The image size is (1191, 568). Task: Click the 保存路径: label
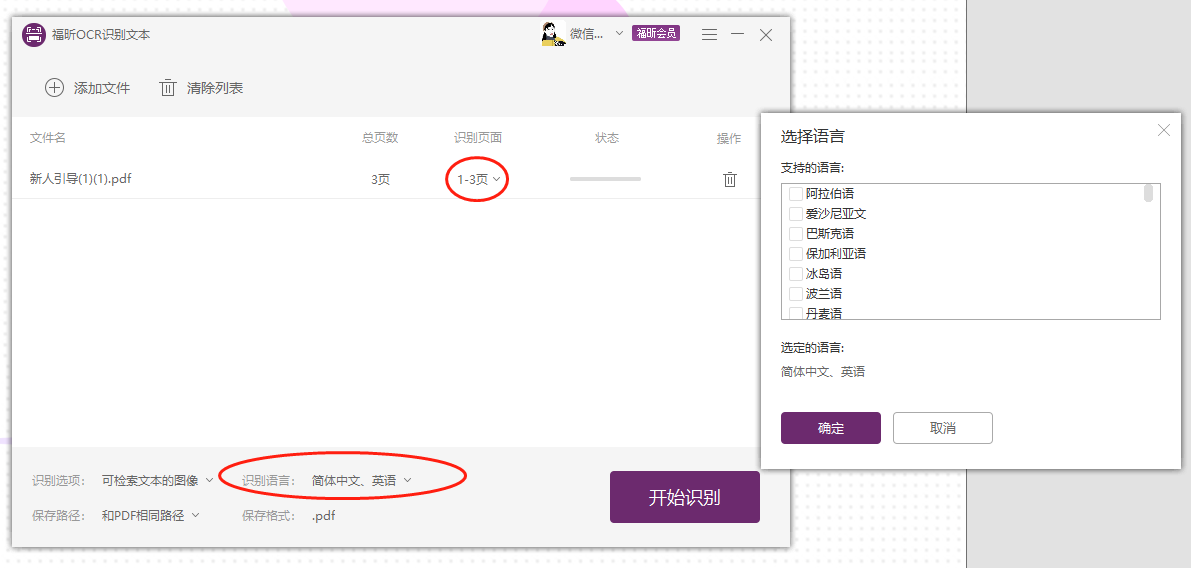[59, 516]
